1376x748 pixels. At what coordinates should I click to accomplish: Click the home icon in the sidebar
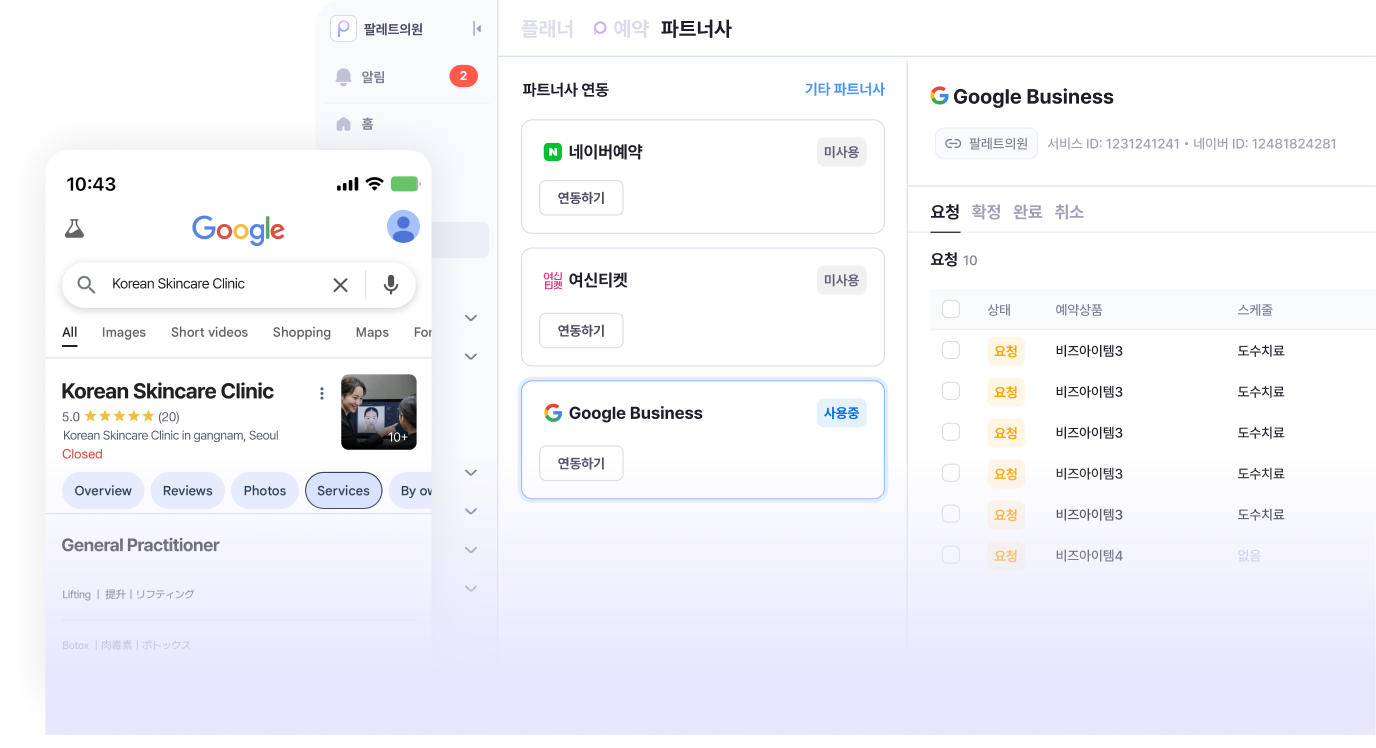click(344, 124)
